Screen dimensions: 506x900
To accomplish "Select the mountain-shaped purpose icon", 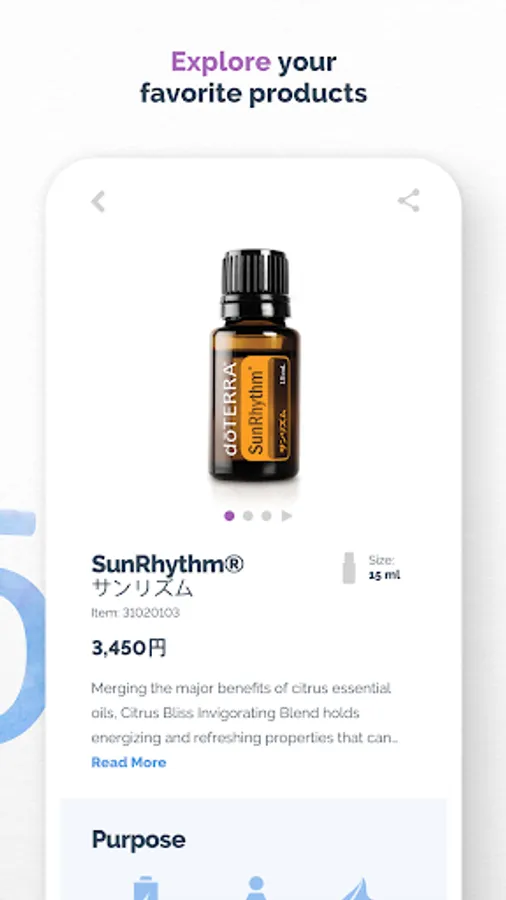I will click(x=357, y=889).
